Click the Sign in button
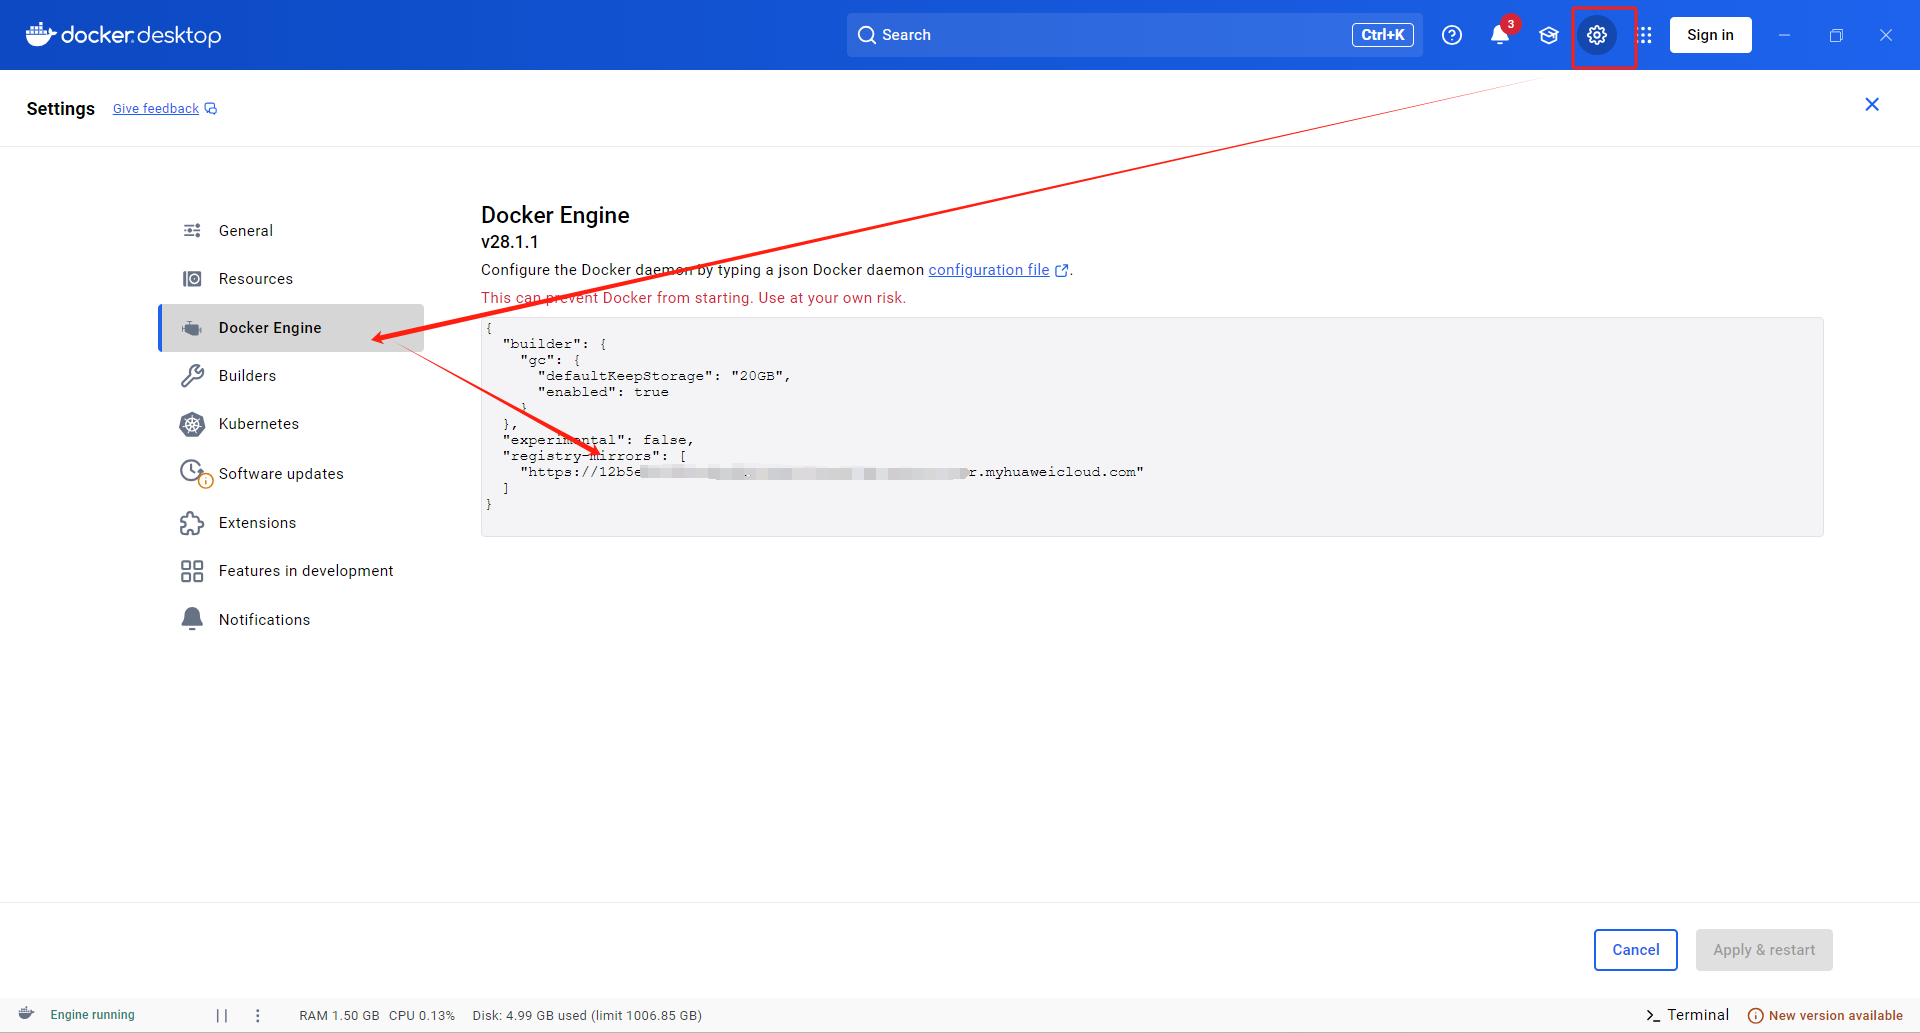Image resolution: width=1920 pixels, height=1033 pixels. click(x=1710, y=35)
